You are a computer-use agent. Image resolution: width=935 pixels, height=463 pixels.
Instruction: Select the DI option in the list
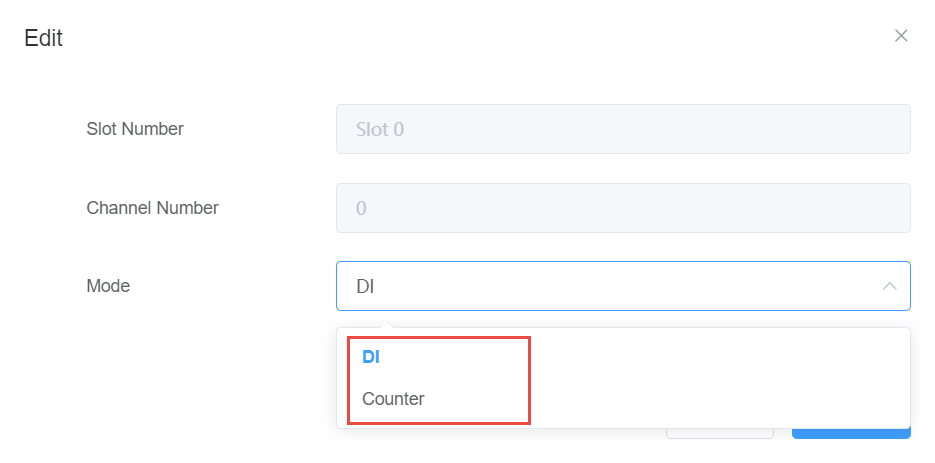click(x=371, y=357)
